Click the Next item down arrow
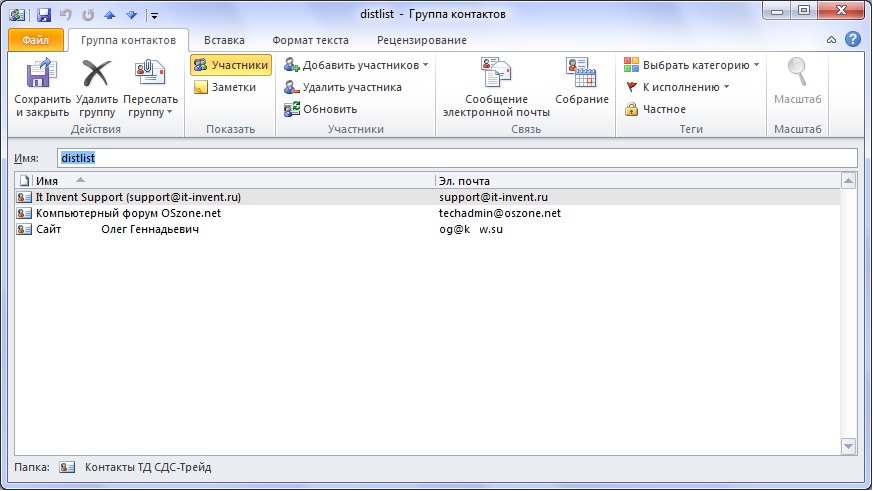The width and height of the screenshot is (873, 491). pyautogui.click(x=131, y=15)
